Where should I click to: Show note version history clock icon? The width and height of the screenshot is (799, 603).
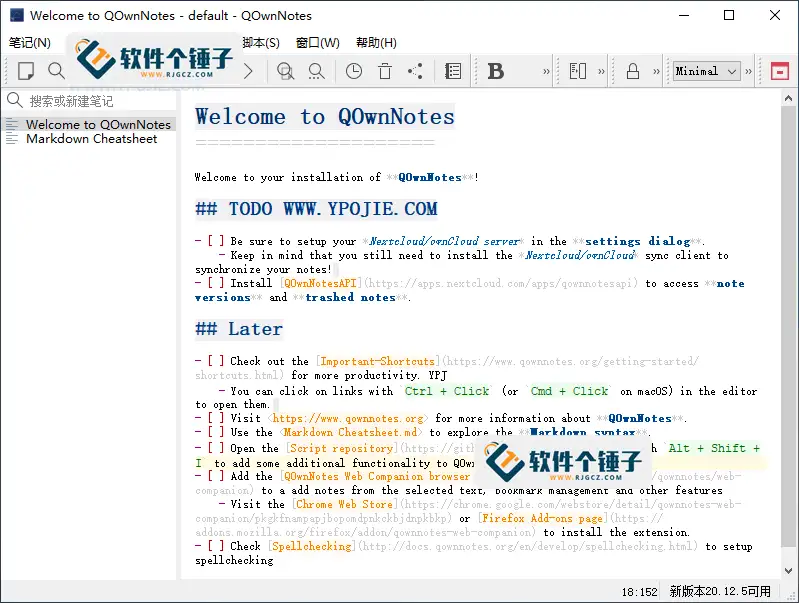[x=354, y=71]
